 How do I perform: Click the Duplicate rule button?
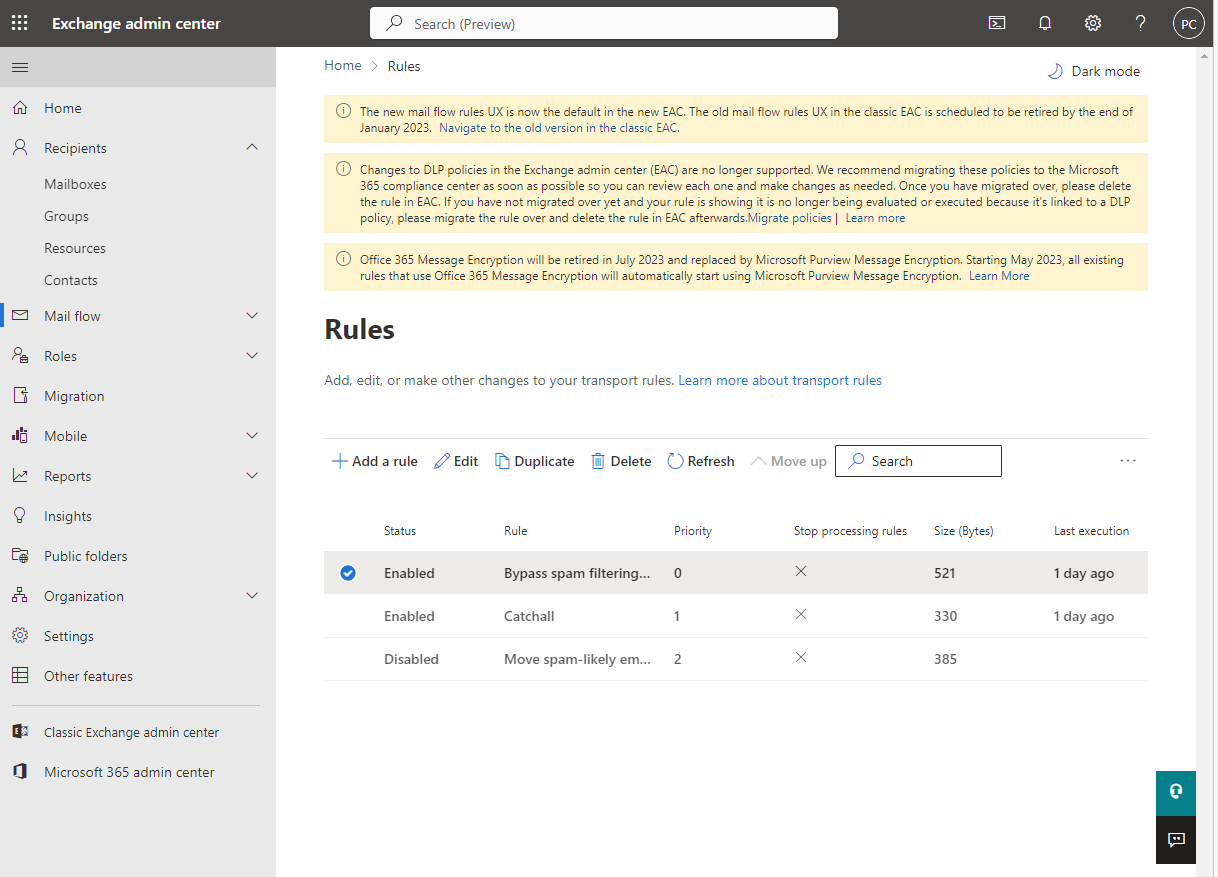(535, 461)
